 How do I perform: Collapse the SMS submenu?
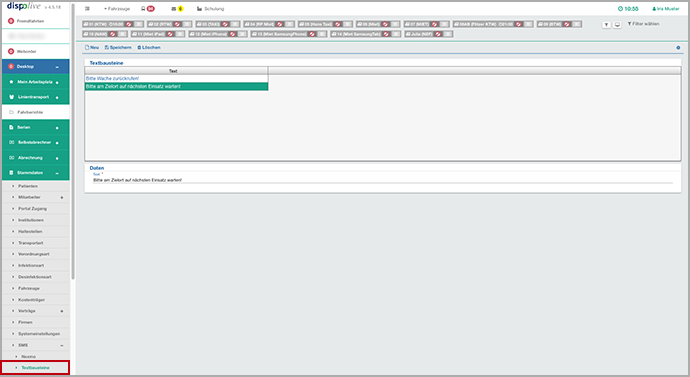pos(62,345)
